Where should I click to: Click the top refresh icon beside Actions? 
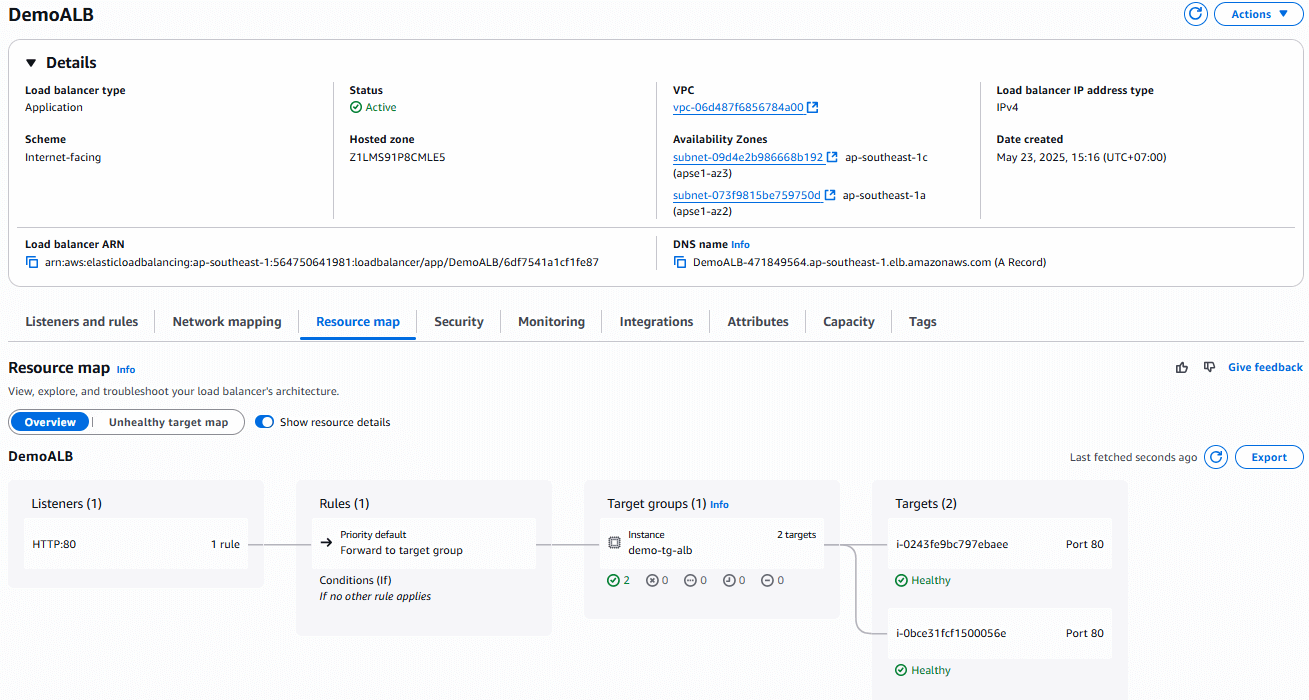pyautogui.click(x=1195, y=14)
